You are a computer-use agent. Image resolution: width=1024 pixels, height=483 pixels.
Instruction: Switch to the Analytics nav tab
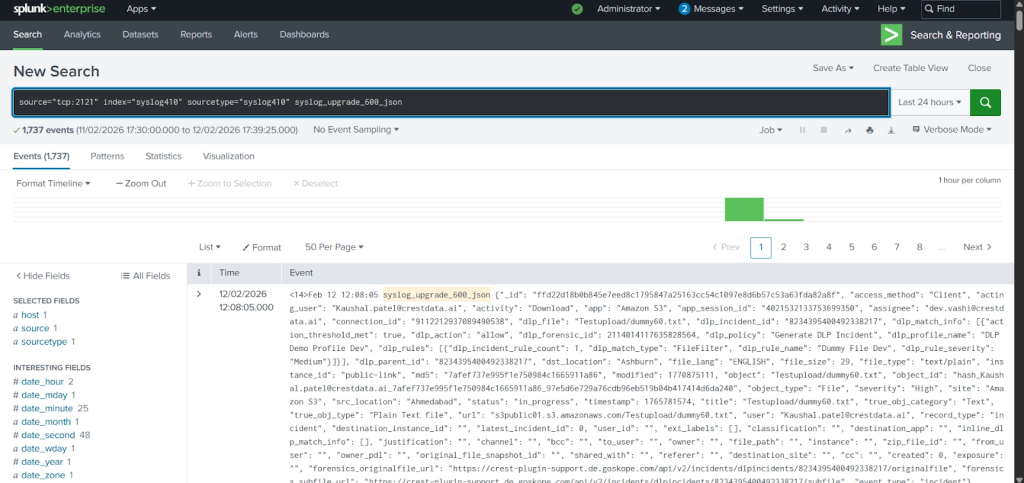[82, 35]
